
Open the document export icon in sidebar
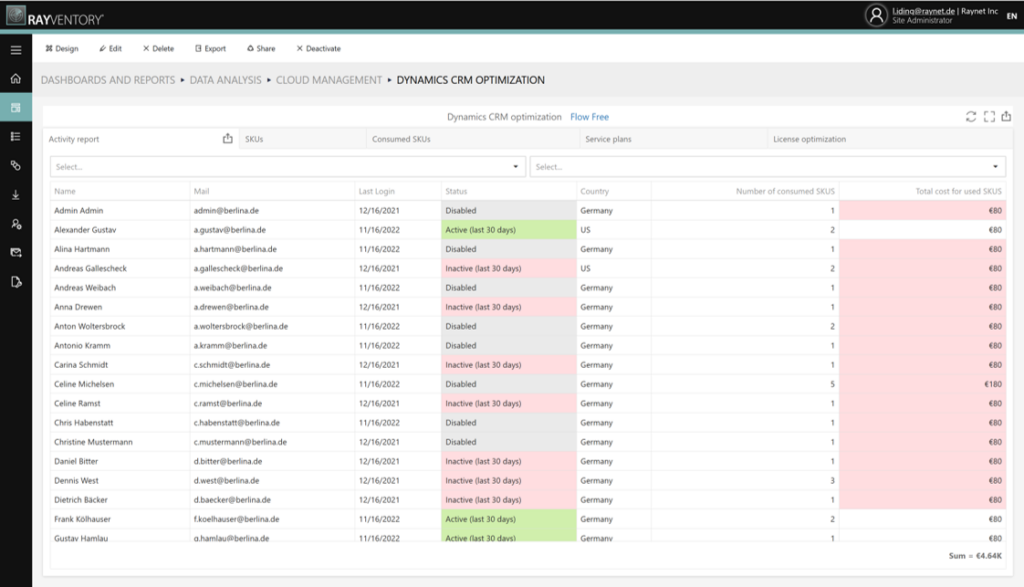[x=16, y=282]
